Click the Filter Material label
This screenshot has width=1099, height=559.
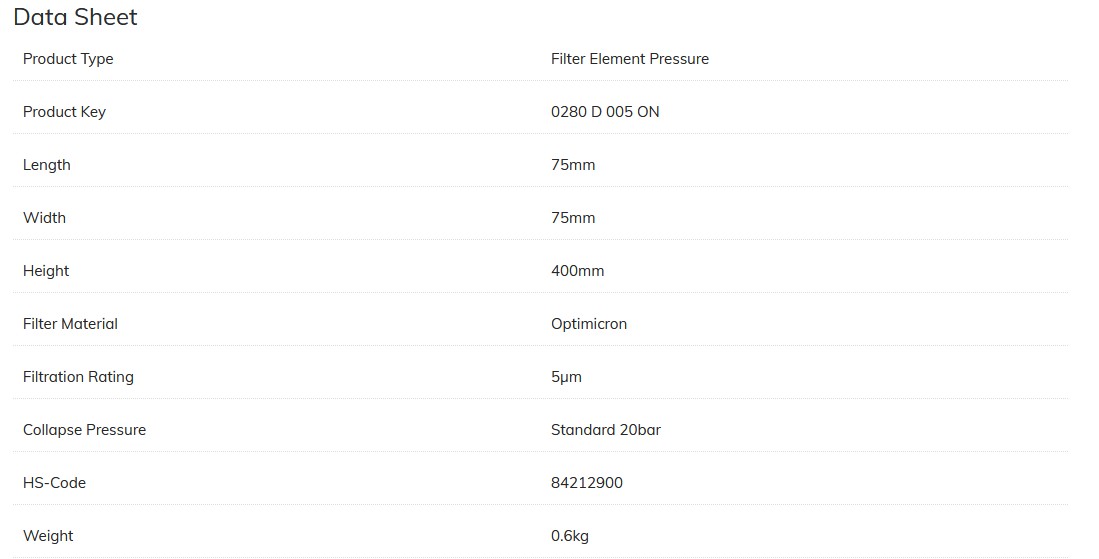70,324
